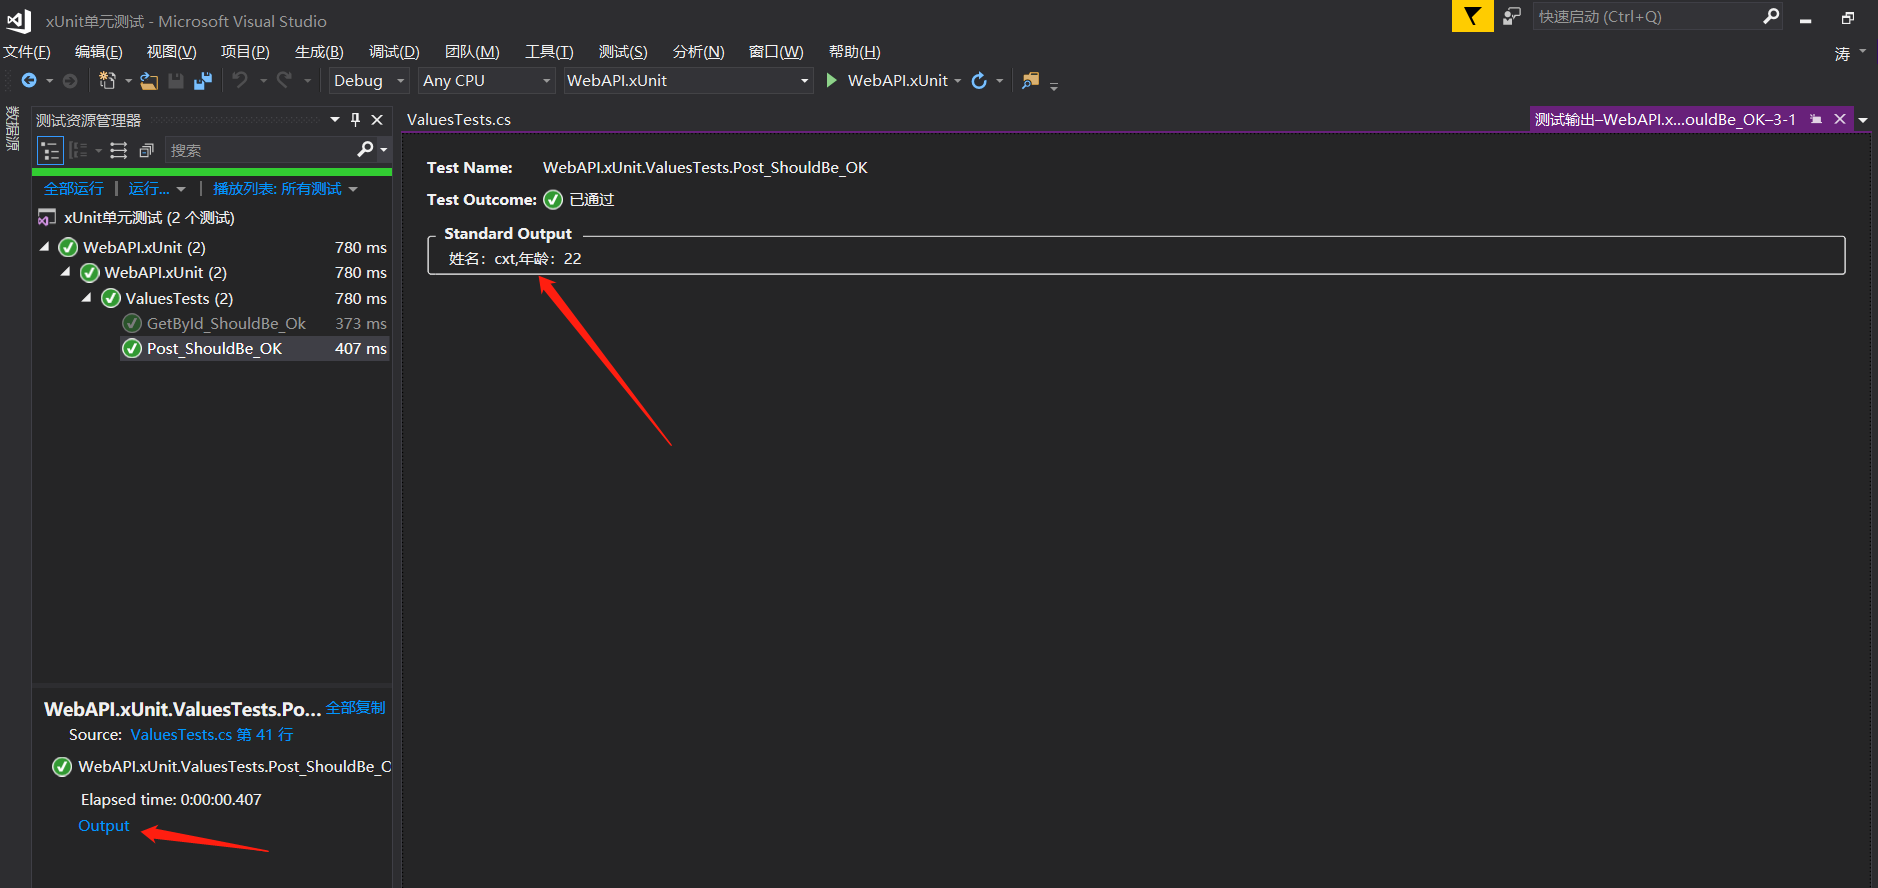Viewport: 1878px width, 888px height.
Task: Click the green pass icon beside Post_ShouldBe_OK
Action: tap(132, 348)
